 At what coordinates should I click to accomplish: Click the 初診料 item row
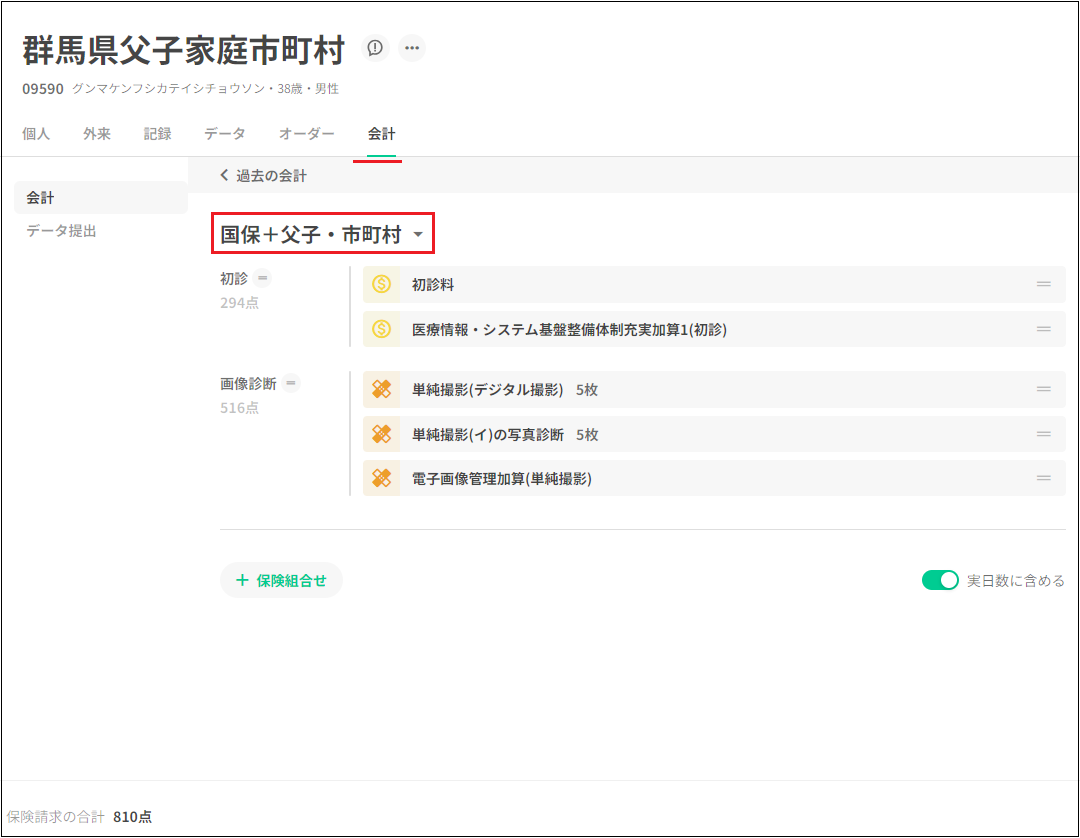[x=714, y=284]
